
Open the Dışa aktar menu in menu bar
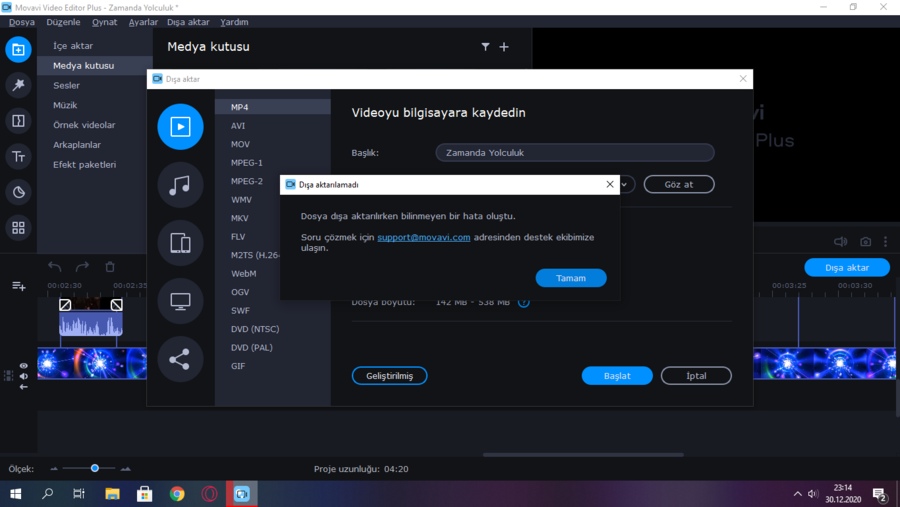188,22
